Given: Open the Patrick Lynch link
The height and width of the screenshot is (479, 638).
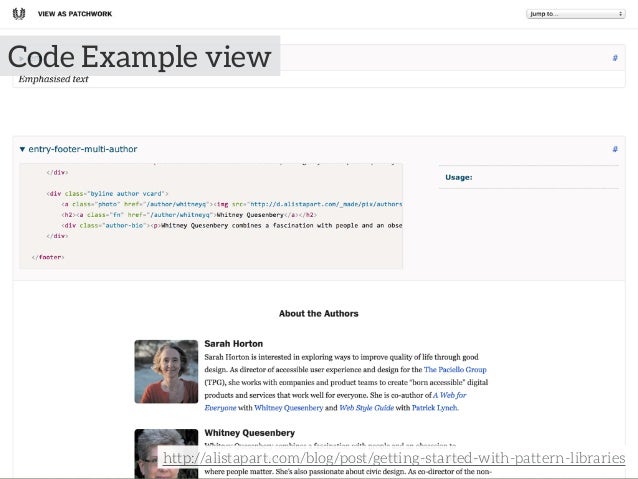Looking at the screenshot, I should 435,408.
